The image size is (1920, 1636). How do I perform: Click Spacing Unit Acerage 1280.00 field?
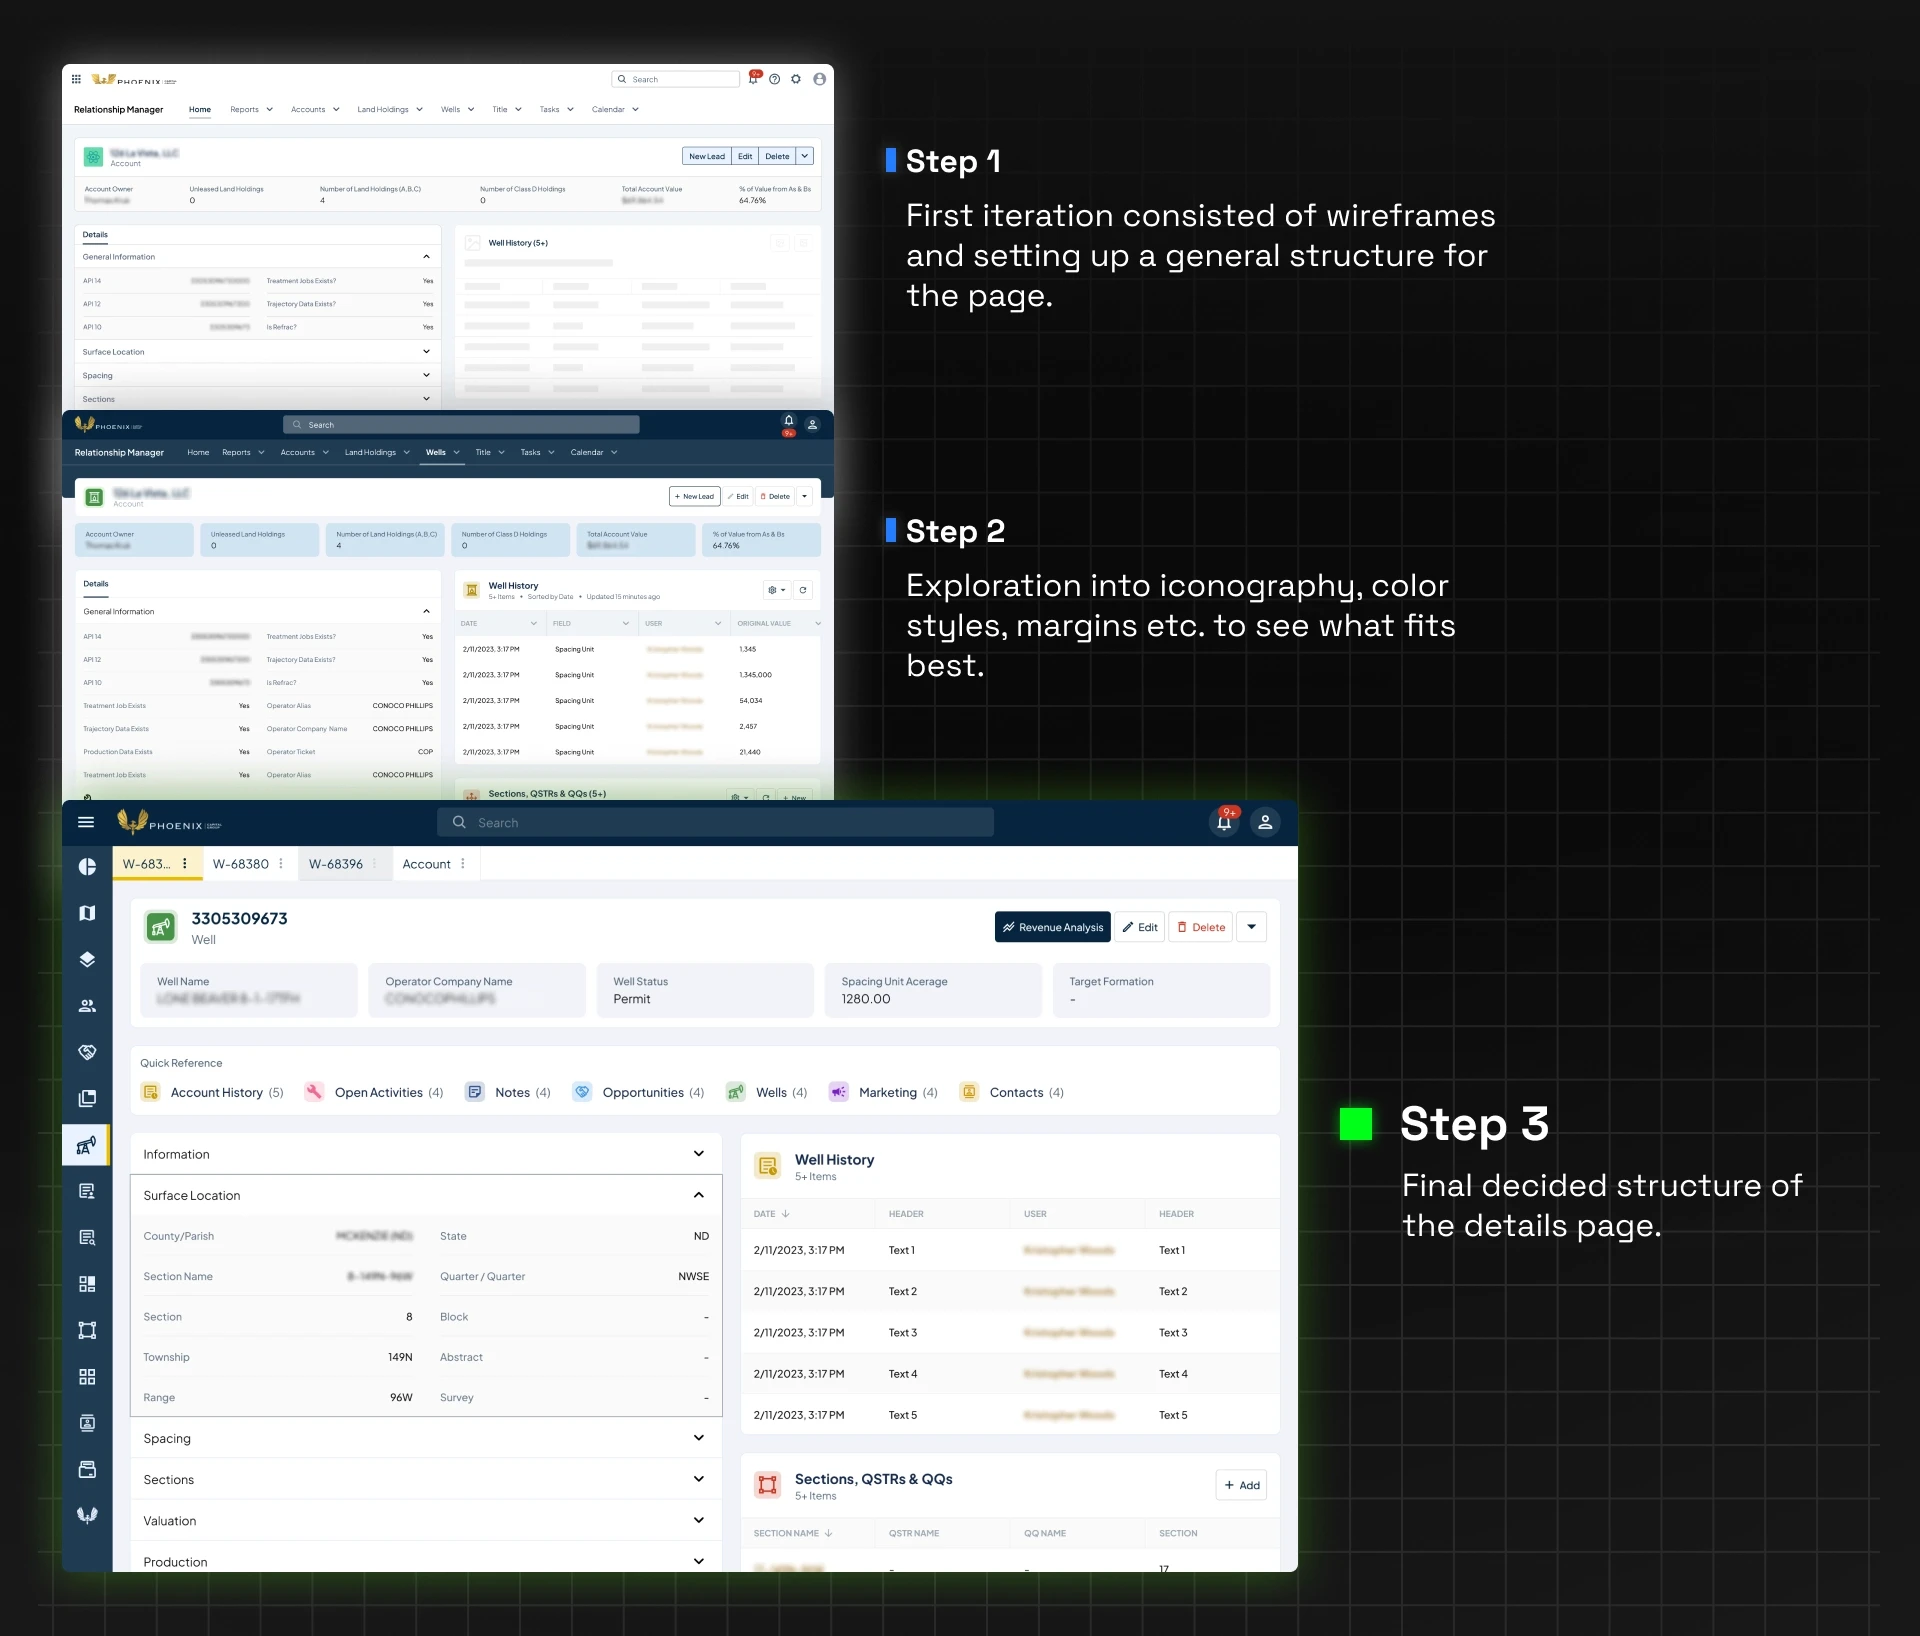(933, 990)
